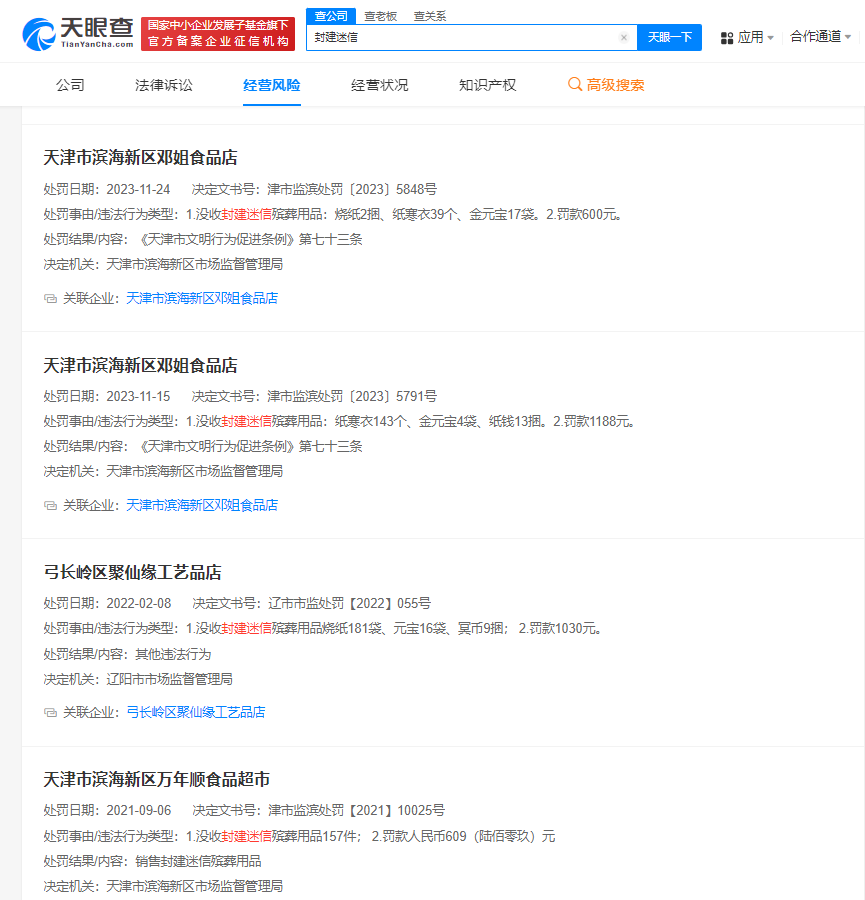The image size is (865, 900).
Task: Switch to the 查老板 search tab
Action: pos(380,16)
